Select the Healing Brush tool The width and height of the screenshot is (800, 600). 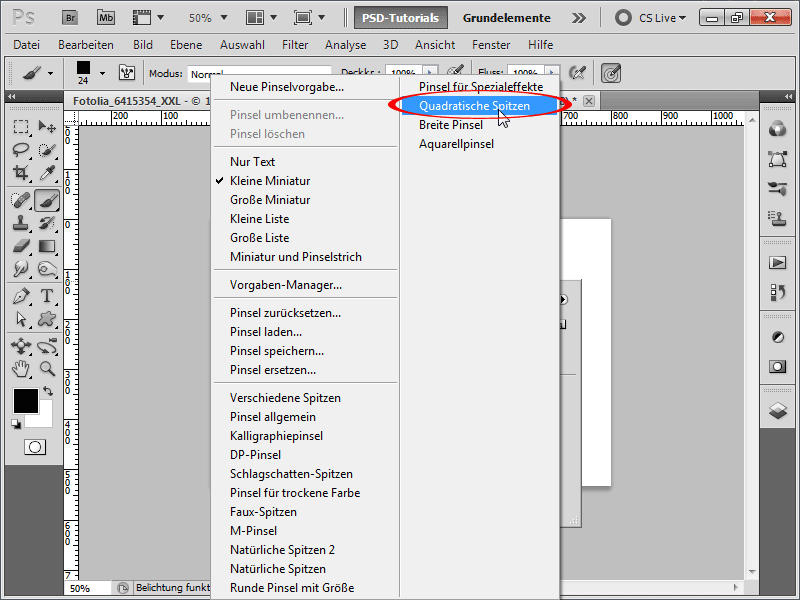21,200
